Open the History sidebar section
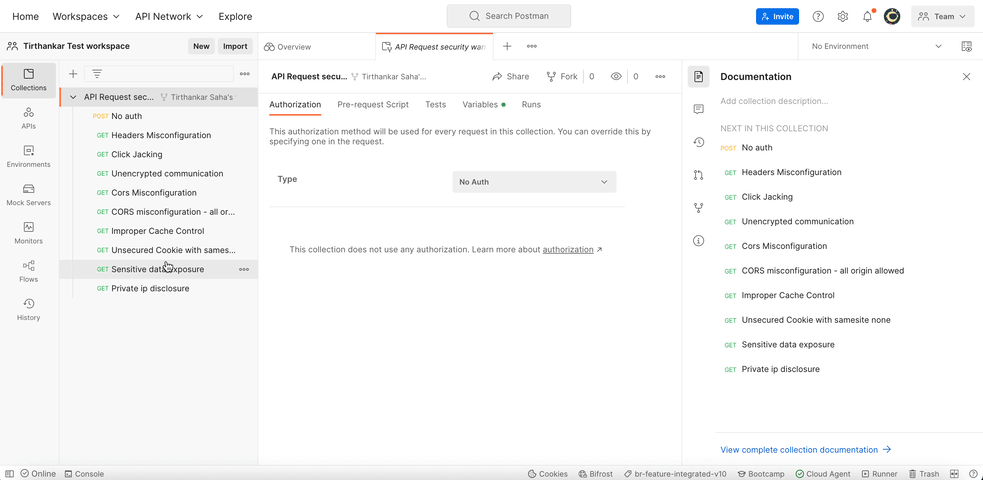The image size is (983, 480). click(28, 309)
